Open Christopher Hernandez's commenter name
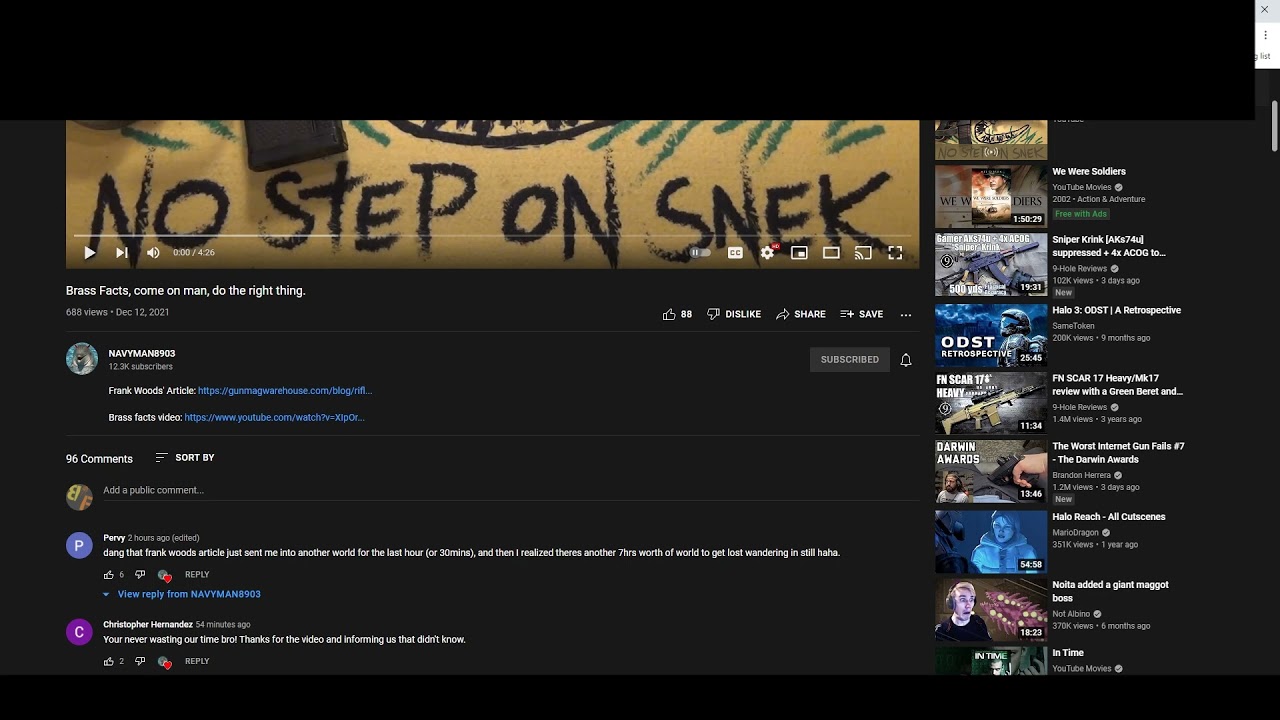 [x=148, y=625]
